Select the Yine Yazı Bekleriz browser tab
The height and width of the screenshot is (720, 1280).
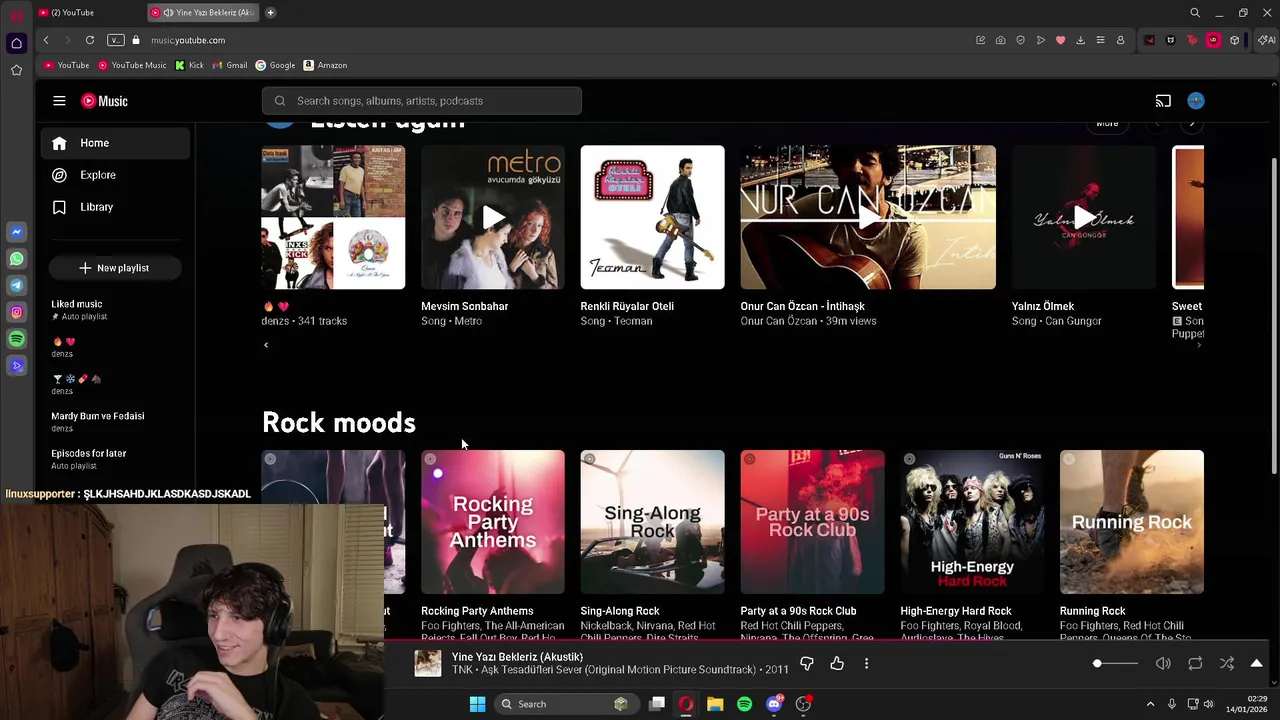[203, 12]
